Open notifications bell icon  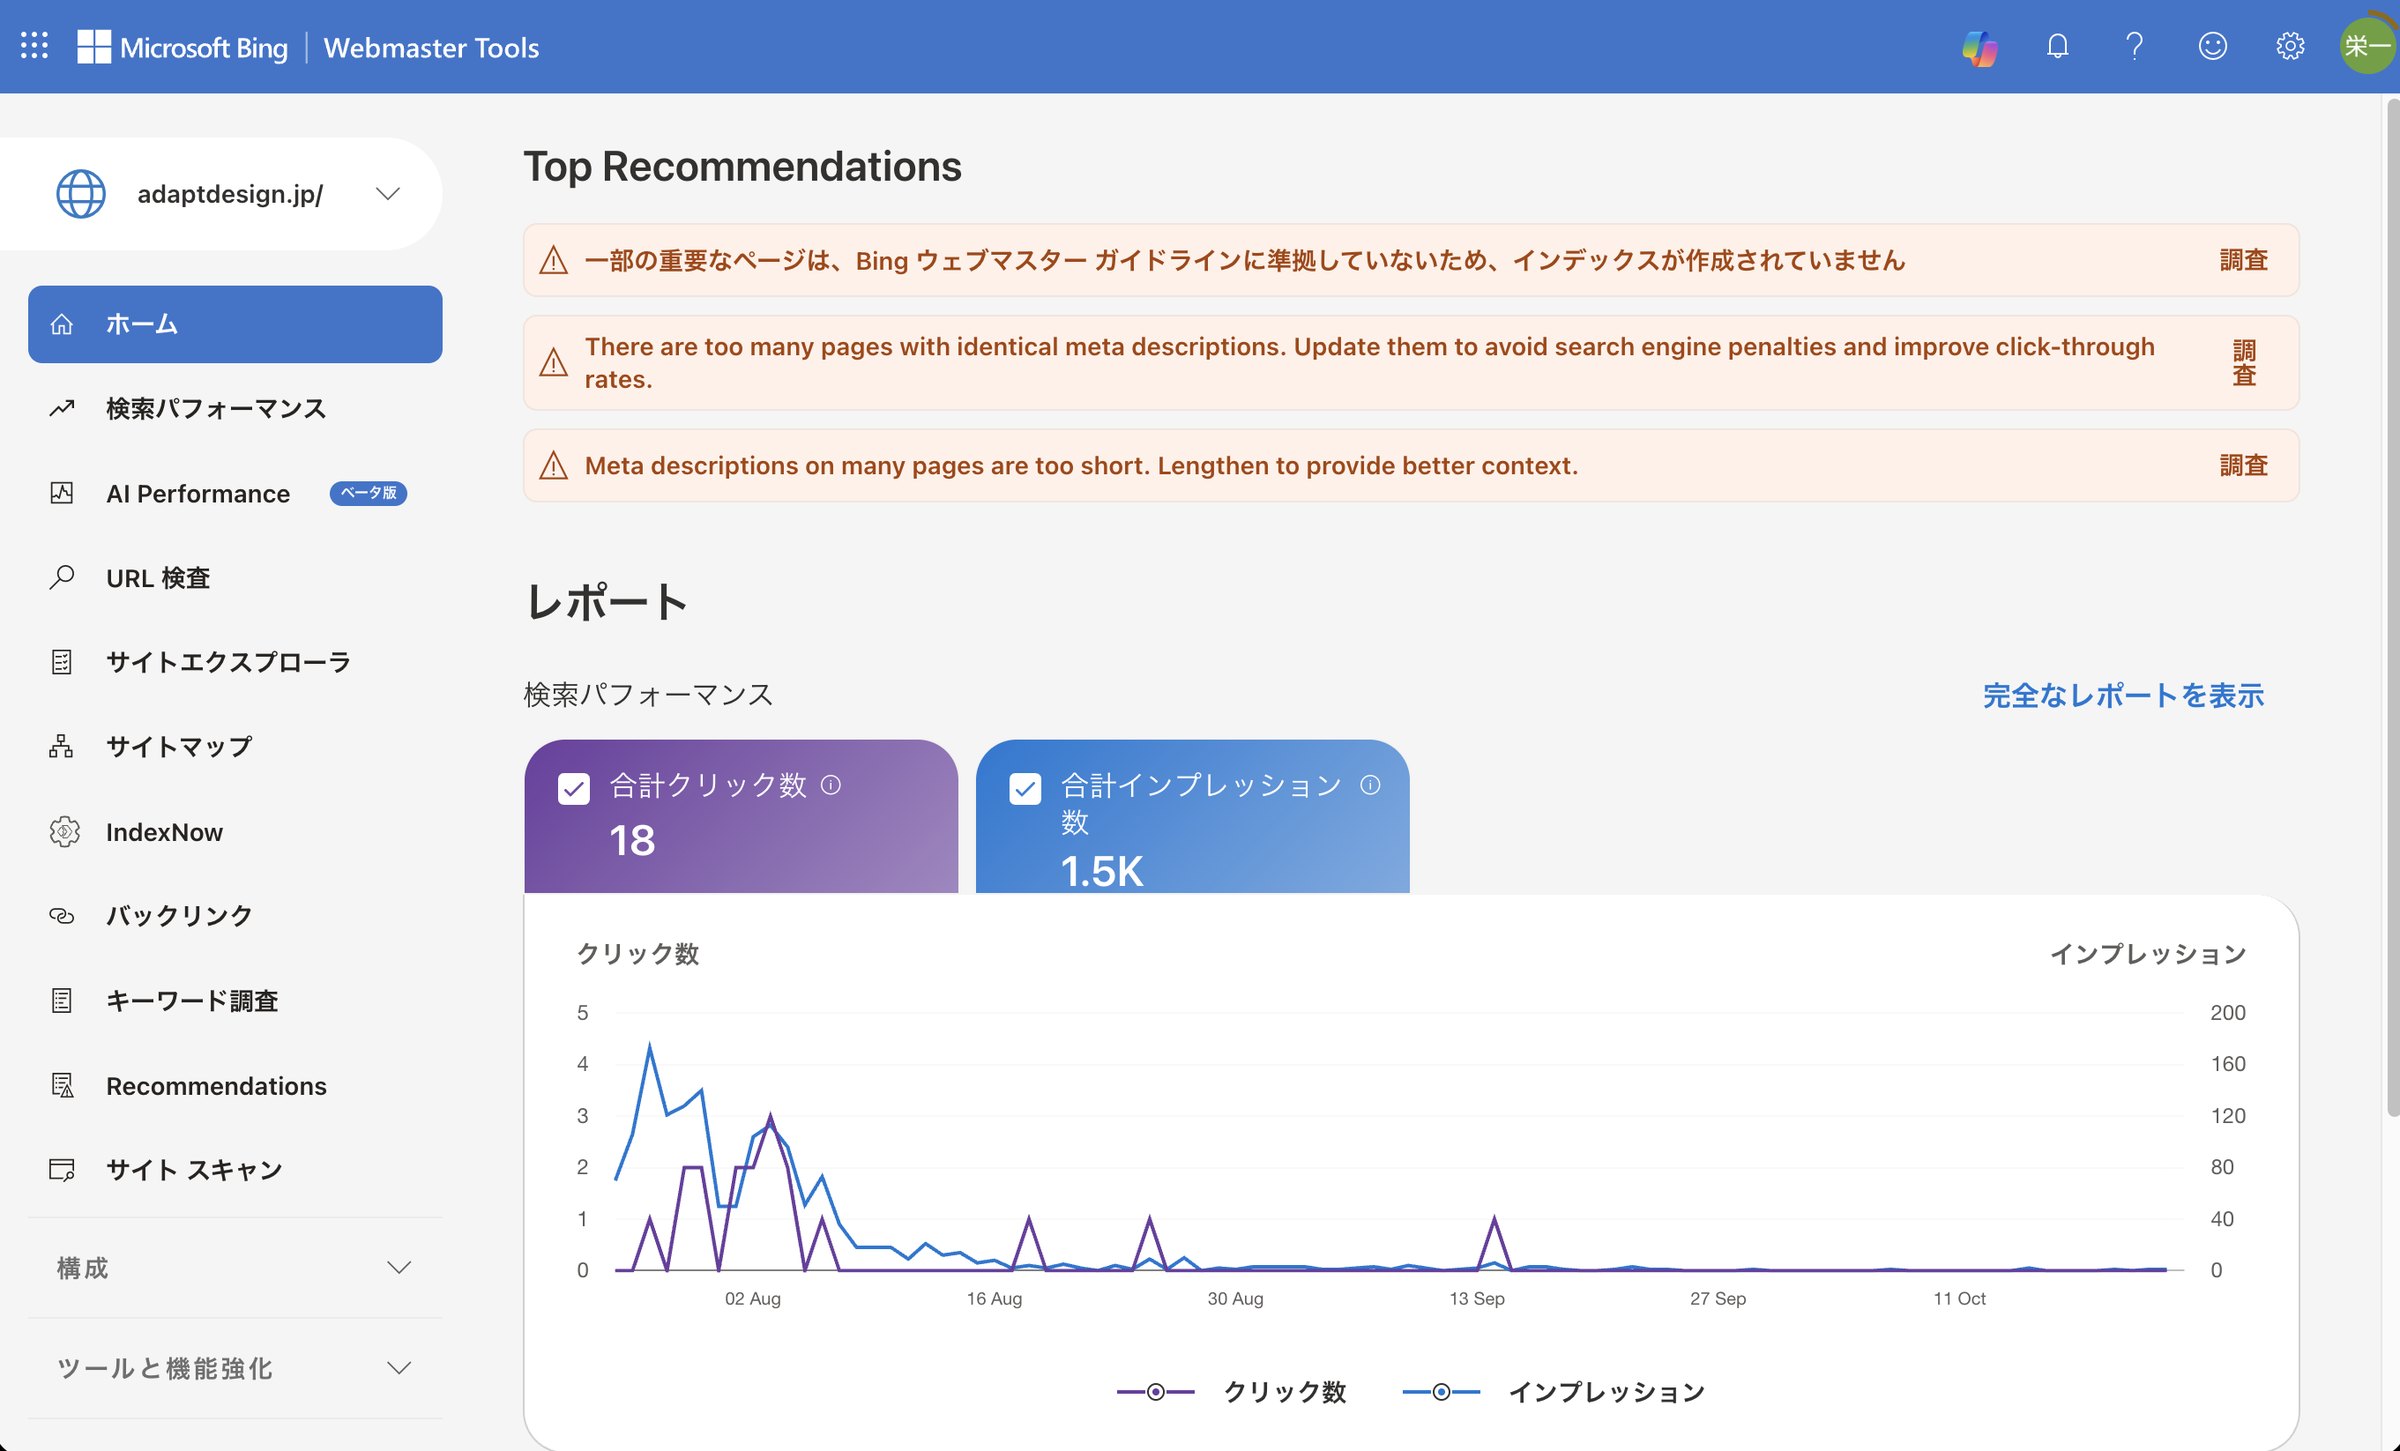pos(2057,46)
